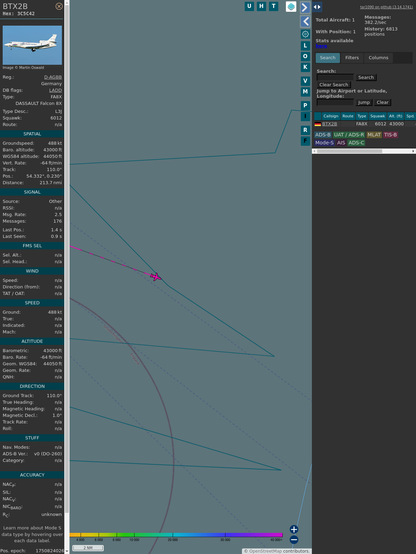Toggle sidebar width with double-arrow button
The height and width of the screenshot is (554, 416).
click(x=317, y=7)
